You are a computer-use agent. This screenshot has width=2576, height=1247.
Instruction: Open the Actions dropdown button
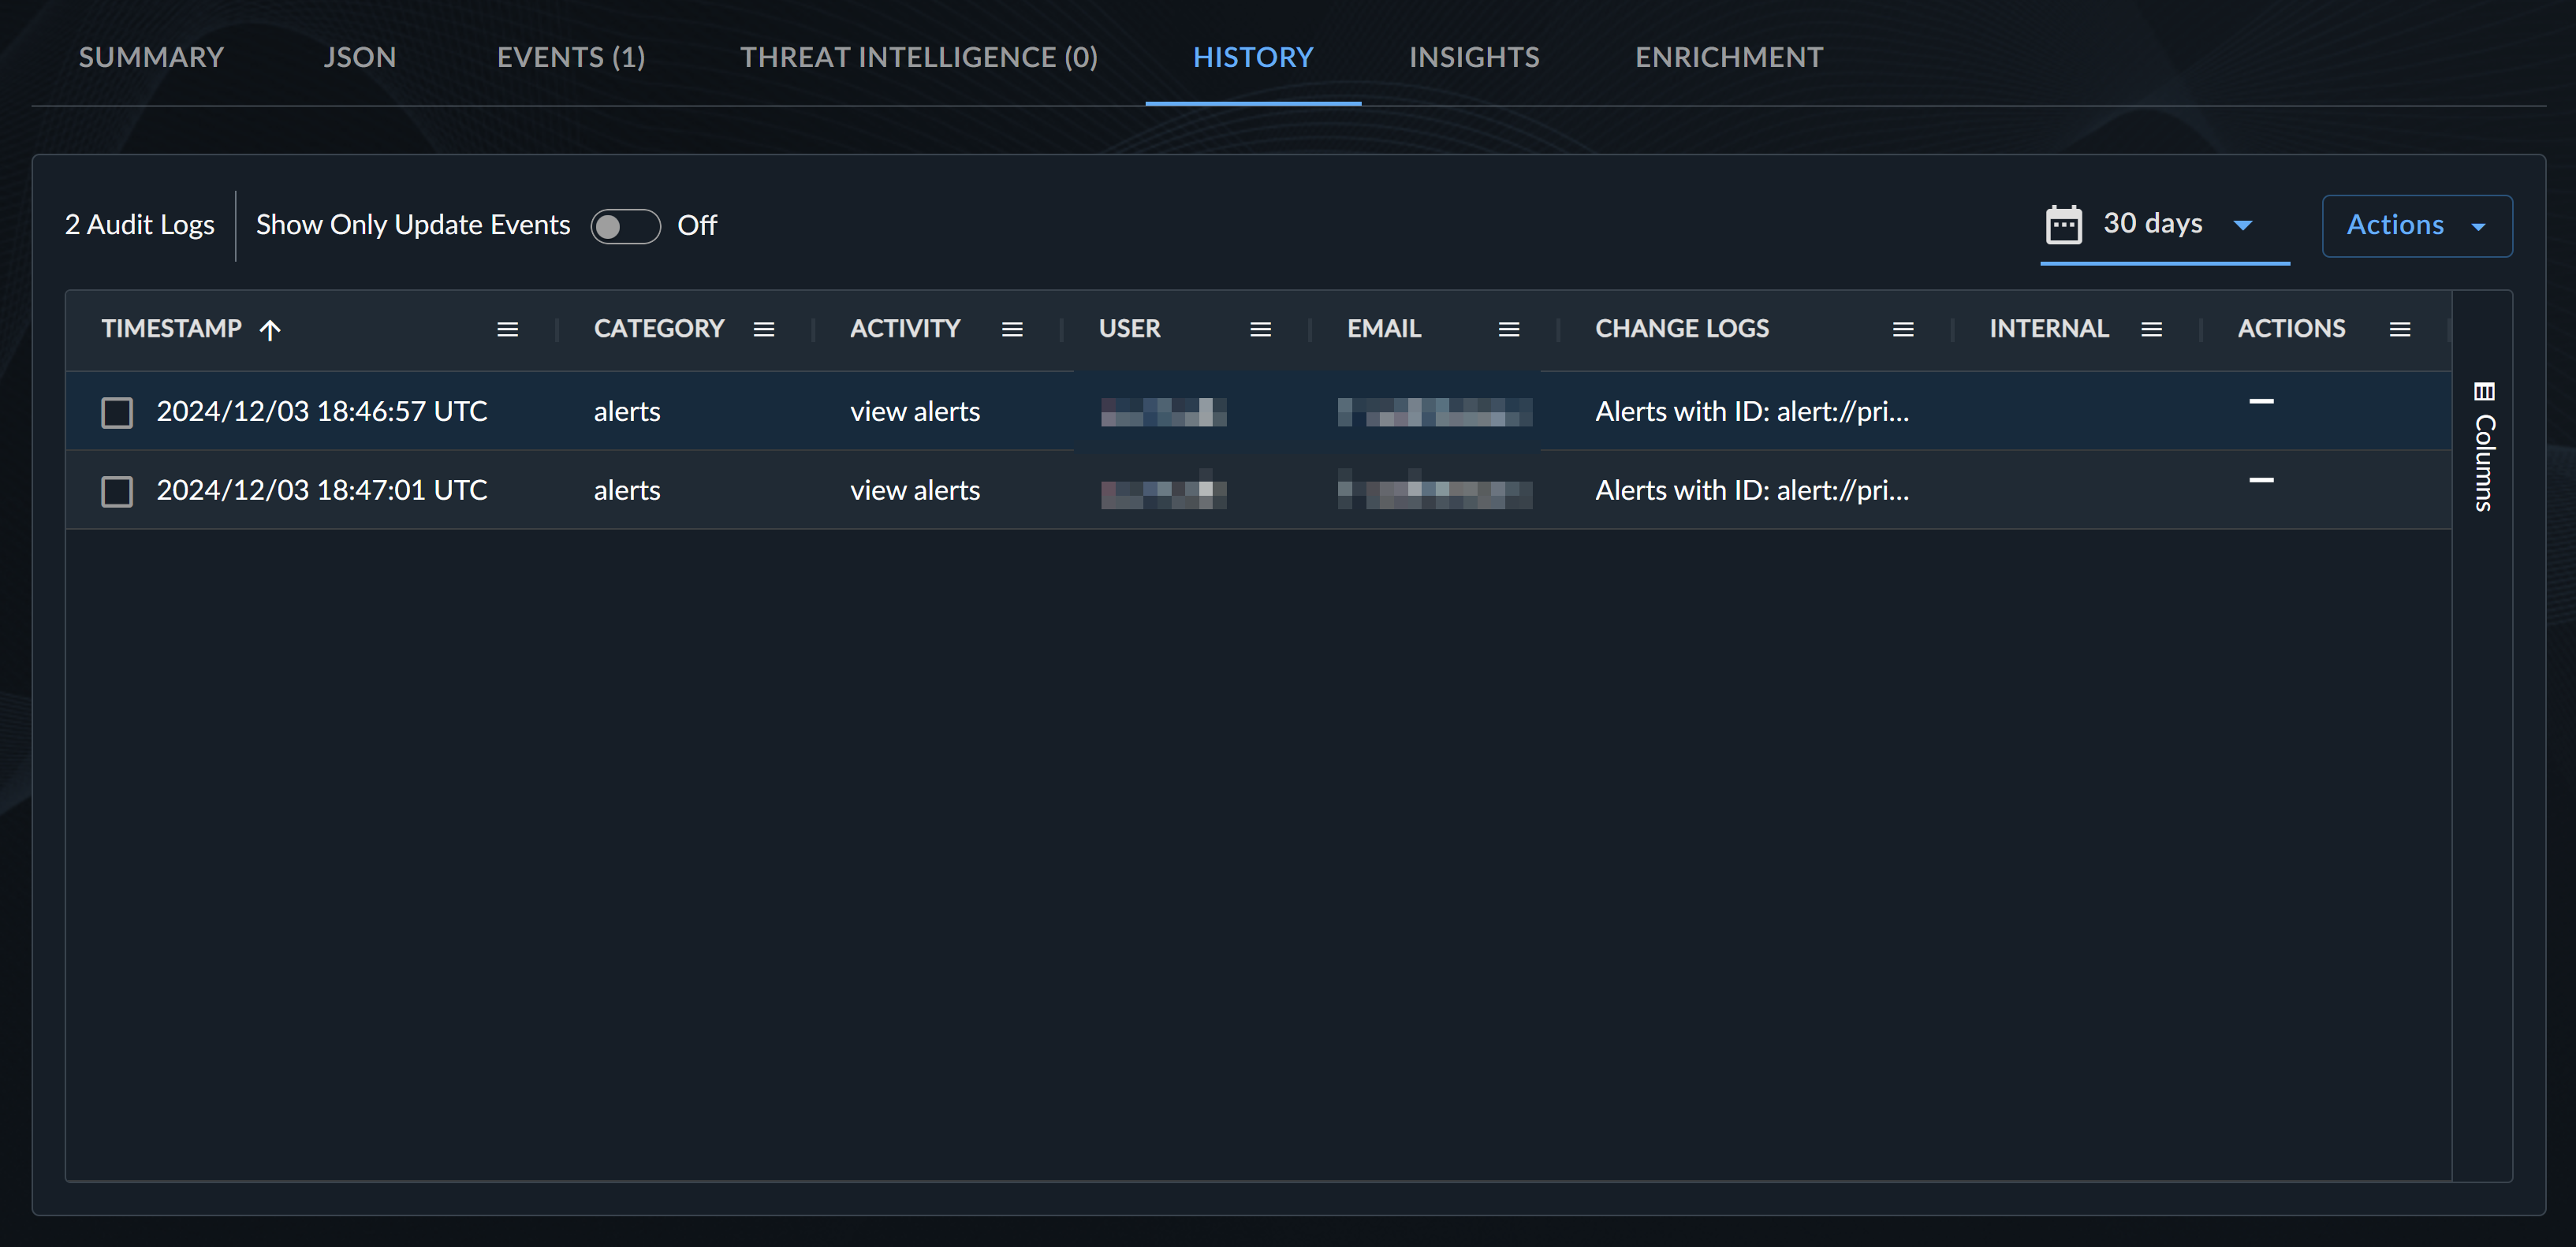pos(2417,226)
